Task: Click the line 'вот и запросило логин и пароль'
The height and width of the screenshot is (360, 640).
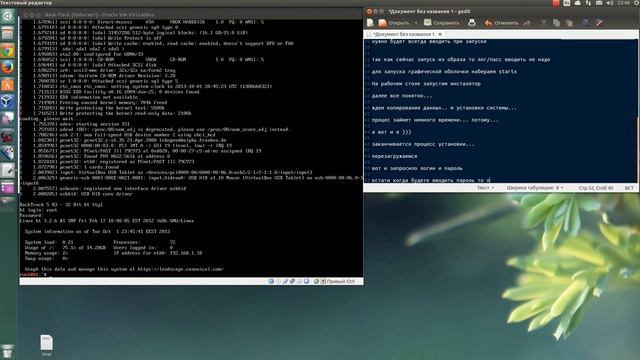Action: pyautogui.click(x=417, y=168)
